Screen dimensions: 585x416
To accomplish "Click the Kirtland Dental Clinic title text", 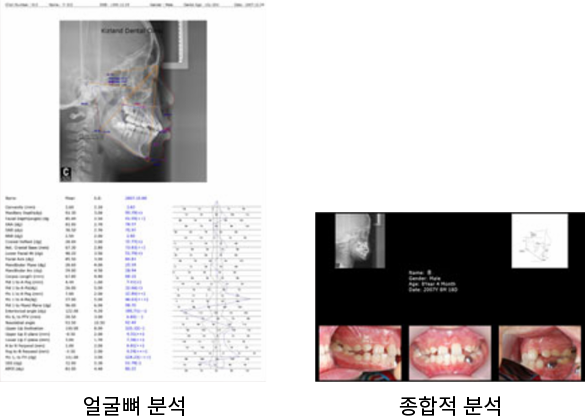I will coord(131,30).
